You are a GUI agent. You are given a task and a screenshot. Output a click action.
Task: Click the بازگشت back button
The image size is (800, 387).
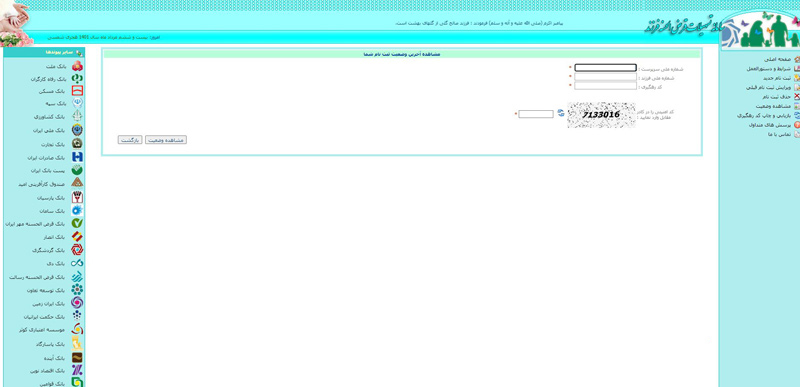pyautogui.click(x=130, y=140)
